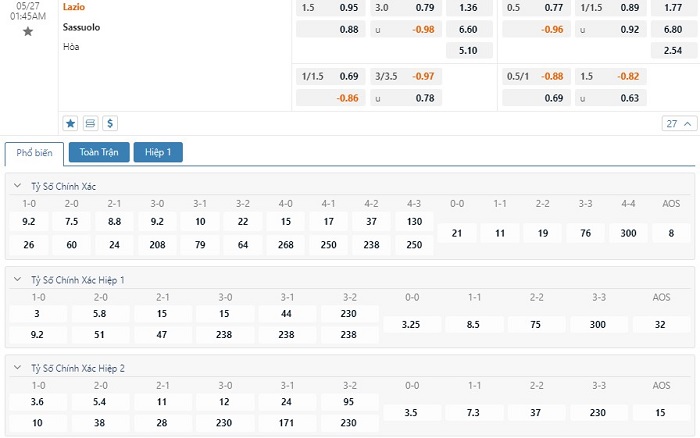The image size is (700, 438).
Task: Switch to Hiệp 1 tab
Action: pos(158,152)
